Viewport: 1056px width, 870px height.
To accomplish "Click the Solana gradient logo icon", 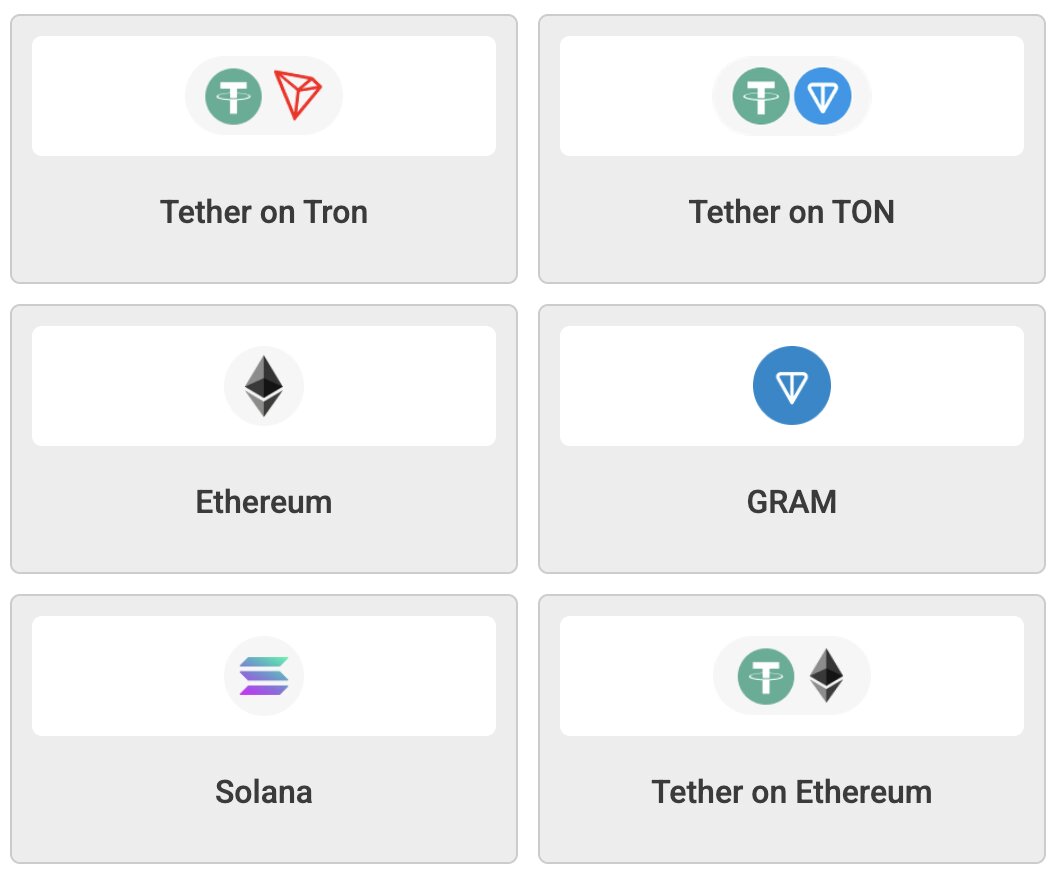I will pos(264,676).
